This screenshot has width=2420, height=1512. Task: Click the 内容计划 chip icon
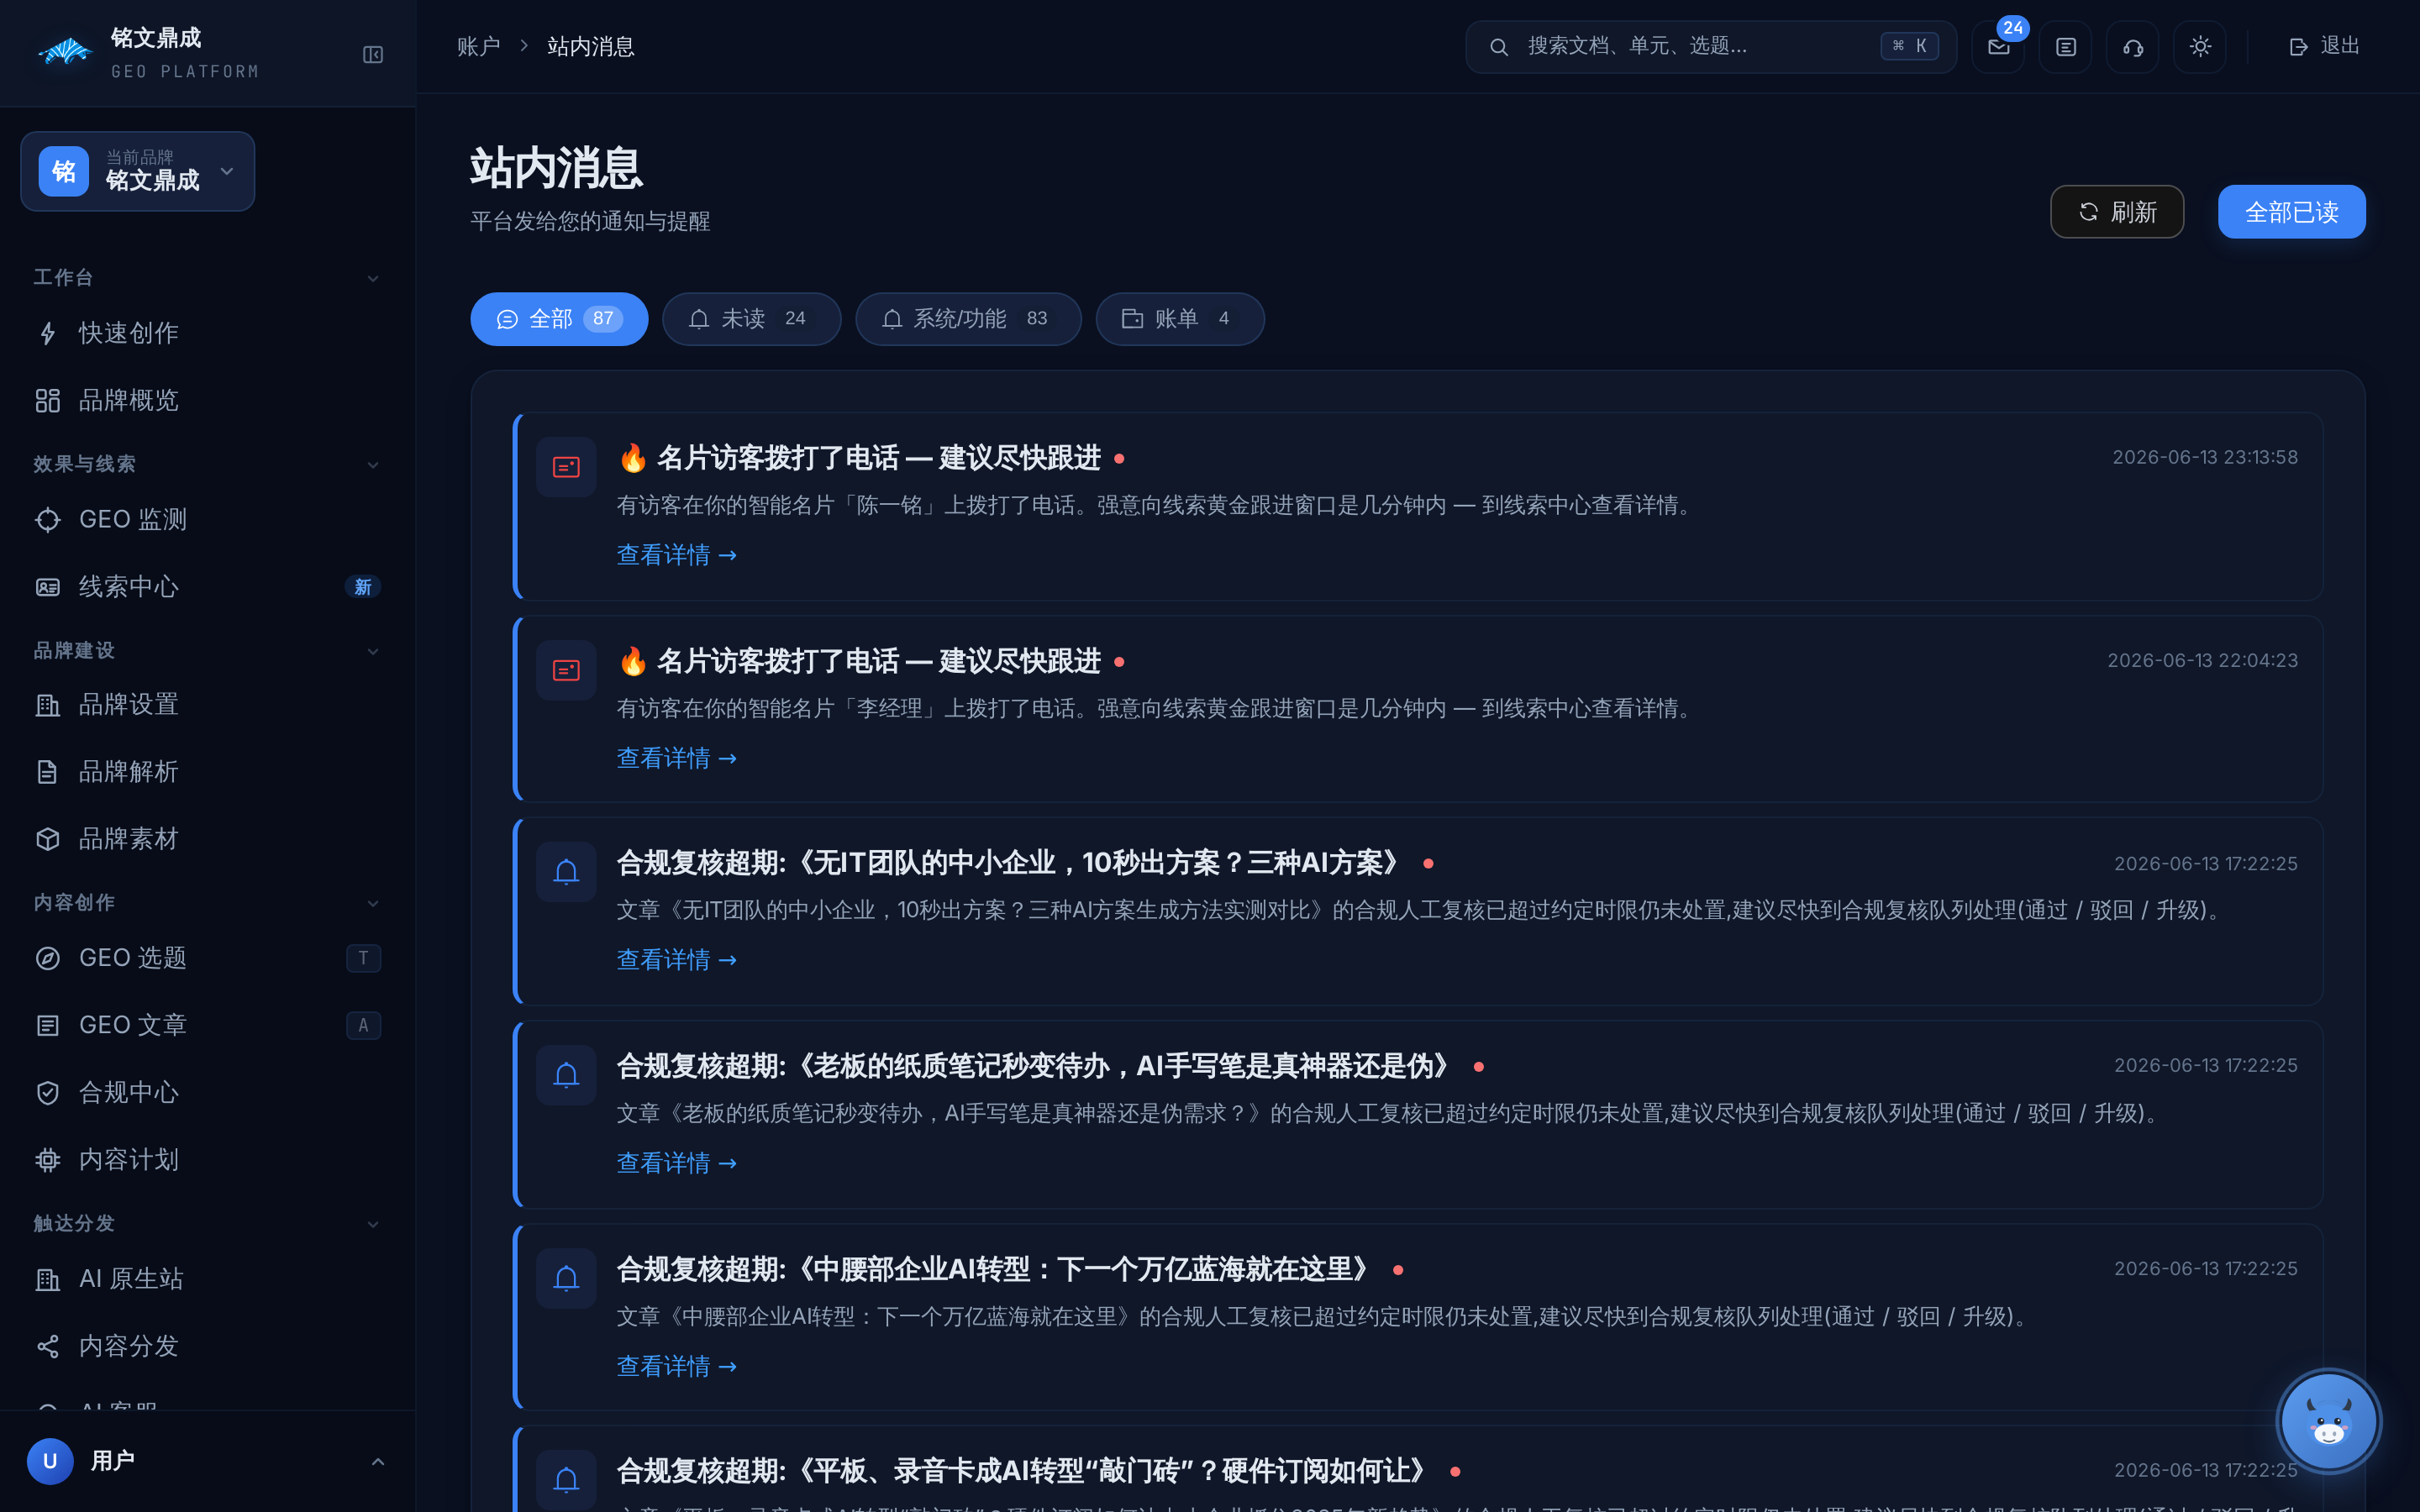47,1159
